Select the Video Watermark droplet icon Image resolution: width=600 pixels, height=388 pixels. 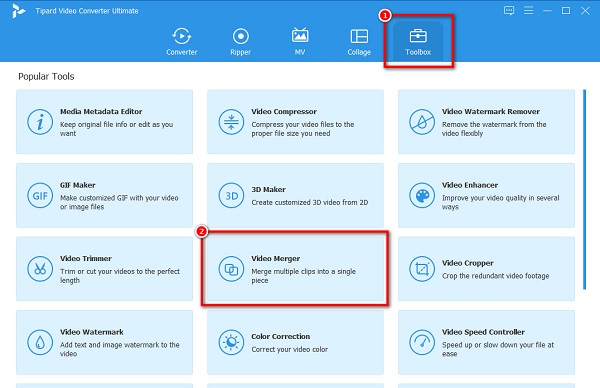click(x=40, y=342)
